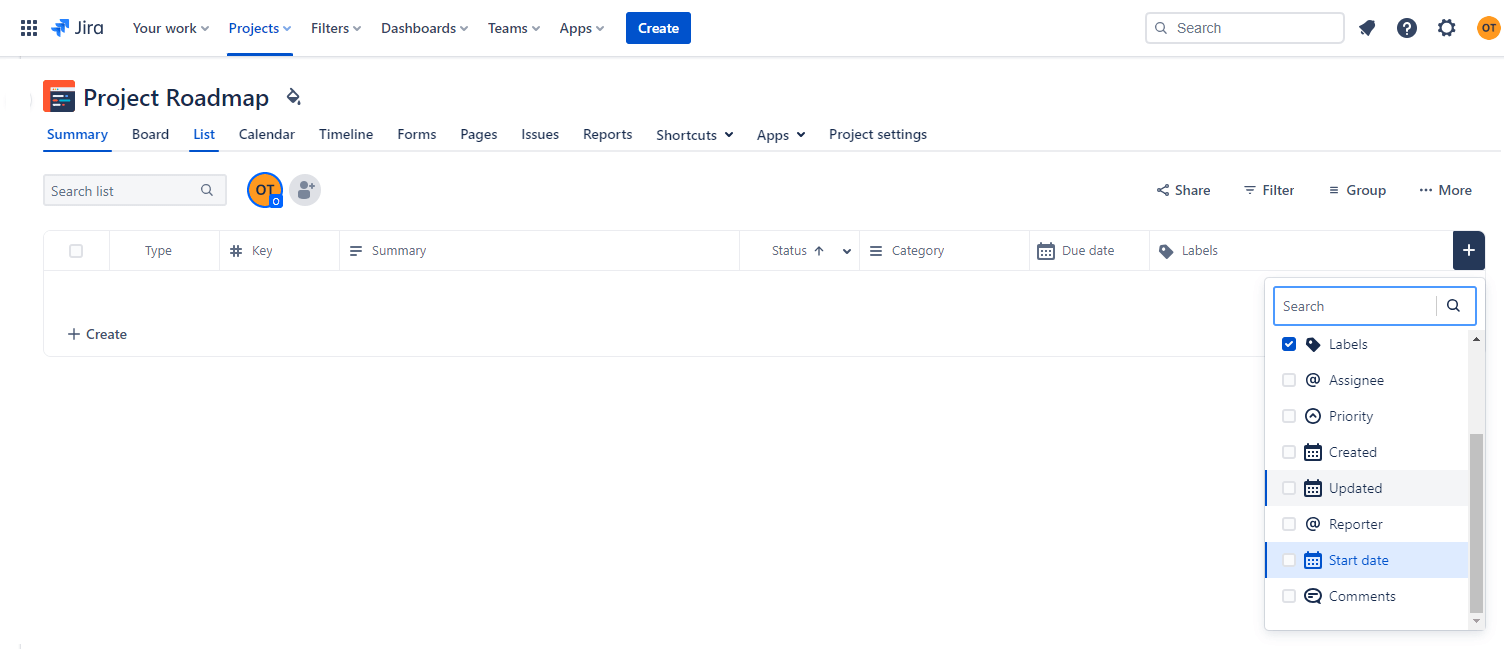
Task: Click the help question mark icon
Action: click(1407, 27)
